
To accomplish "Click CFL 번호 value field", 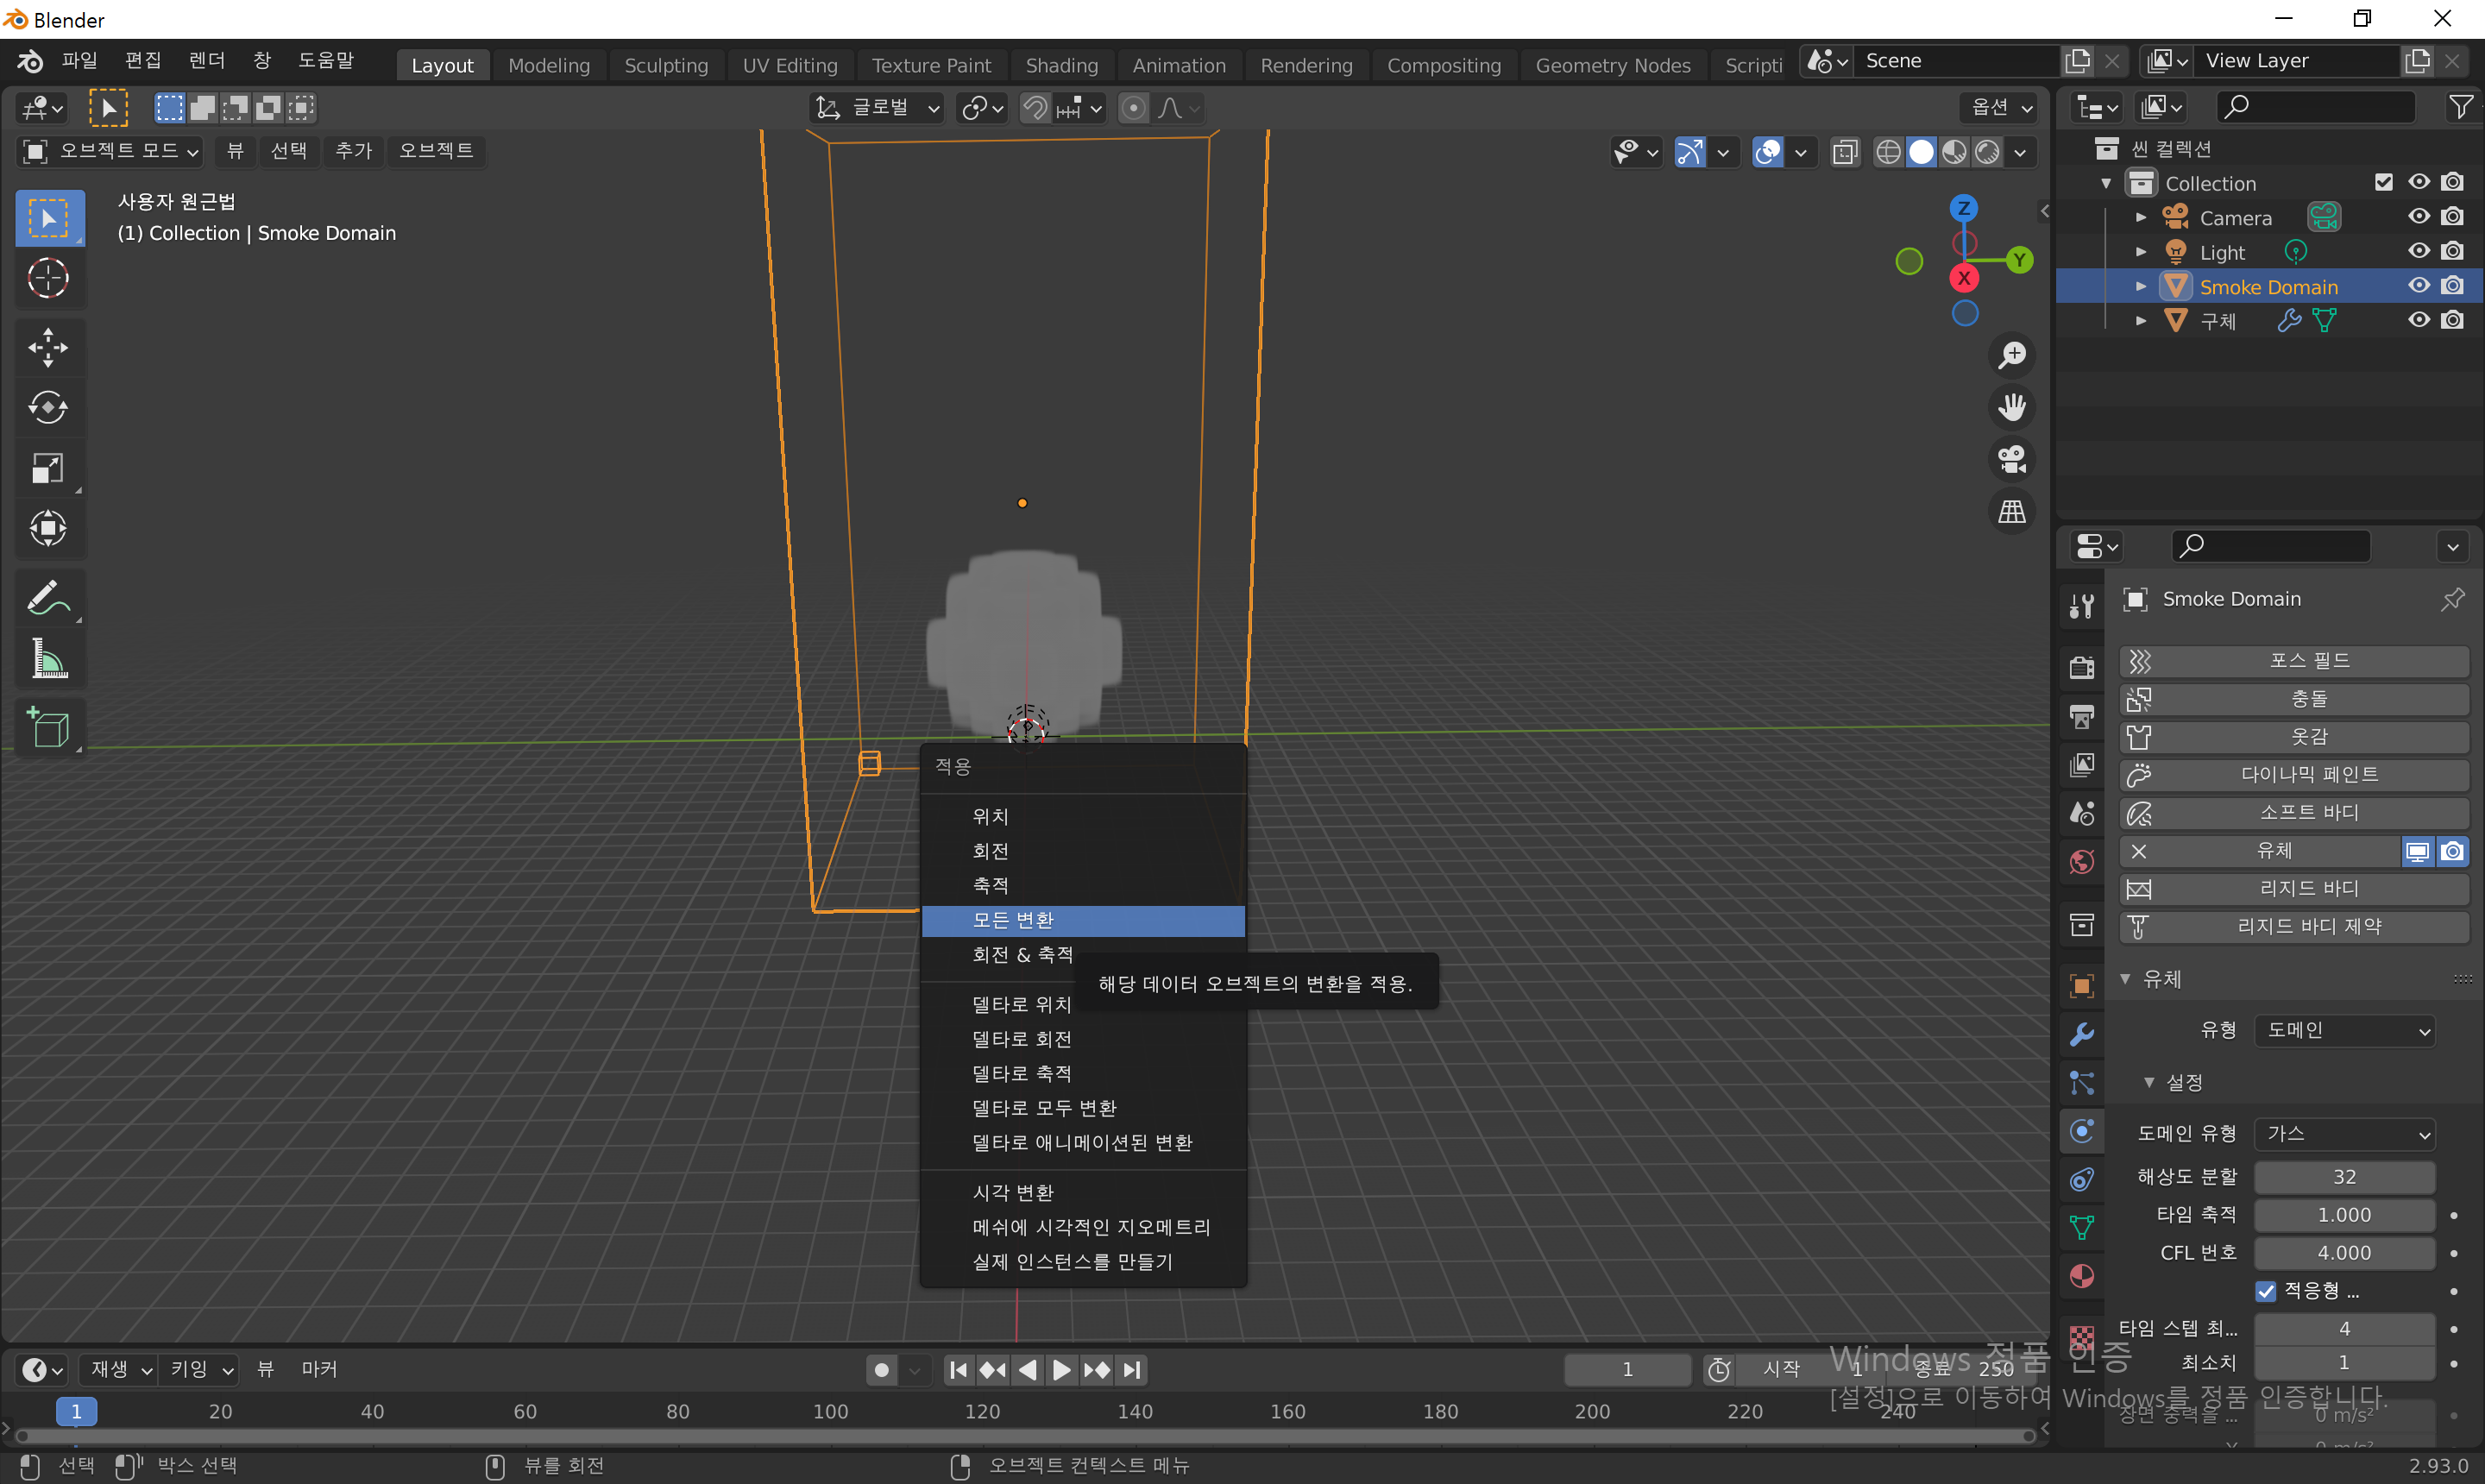I will [x=2344, y=1253].
